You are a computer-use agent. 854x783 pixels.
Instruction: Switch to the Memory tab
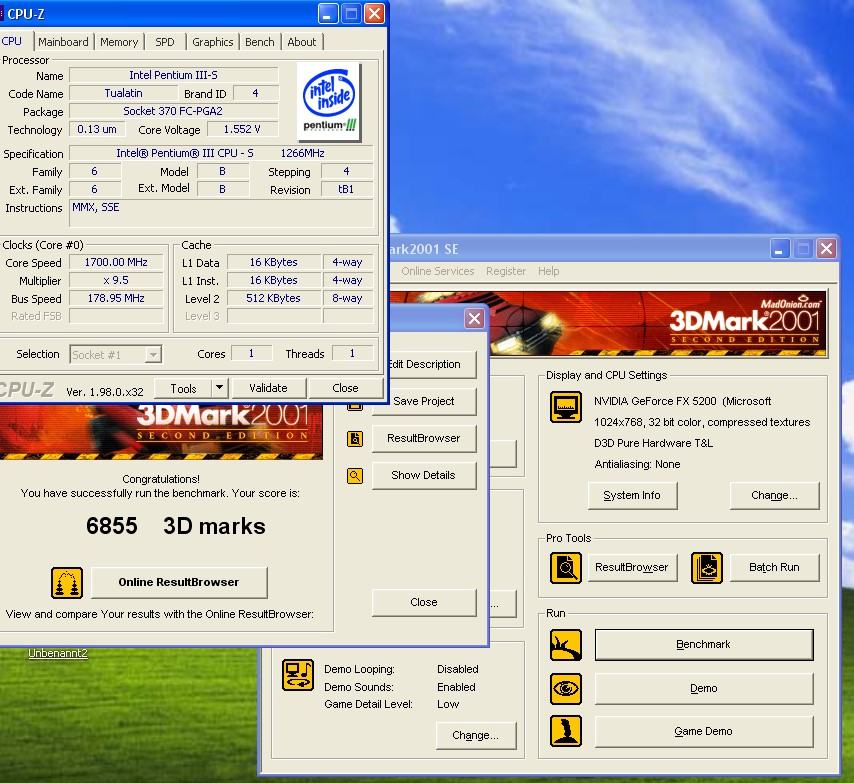119,42
